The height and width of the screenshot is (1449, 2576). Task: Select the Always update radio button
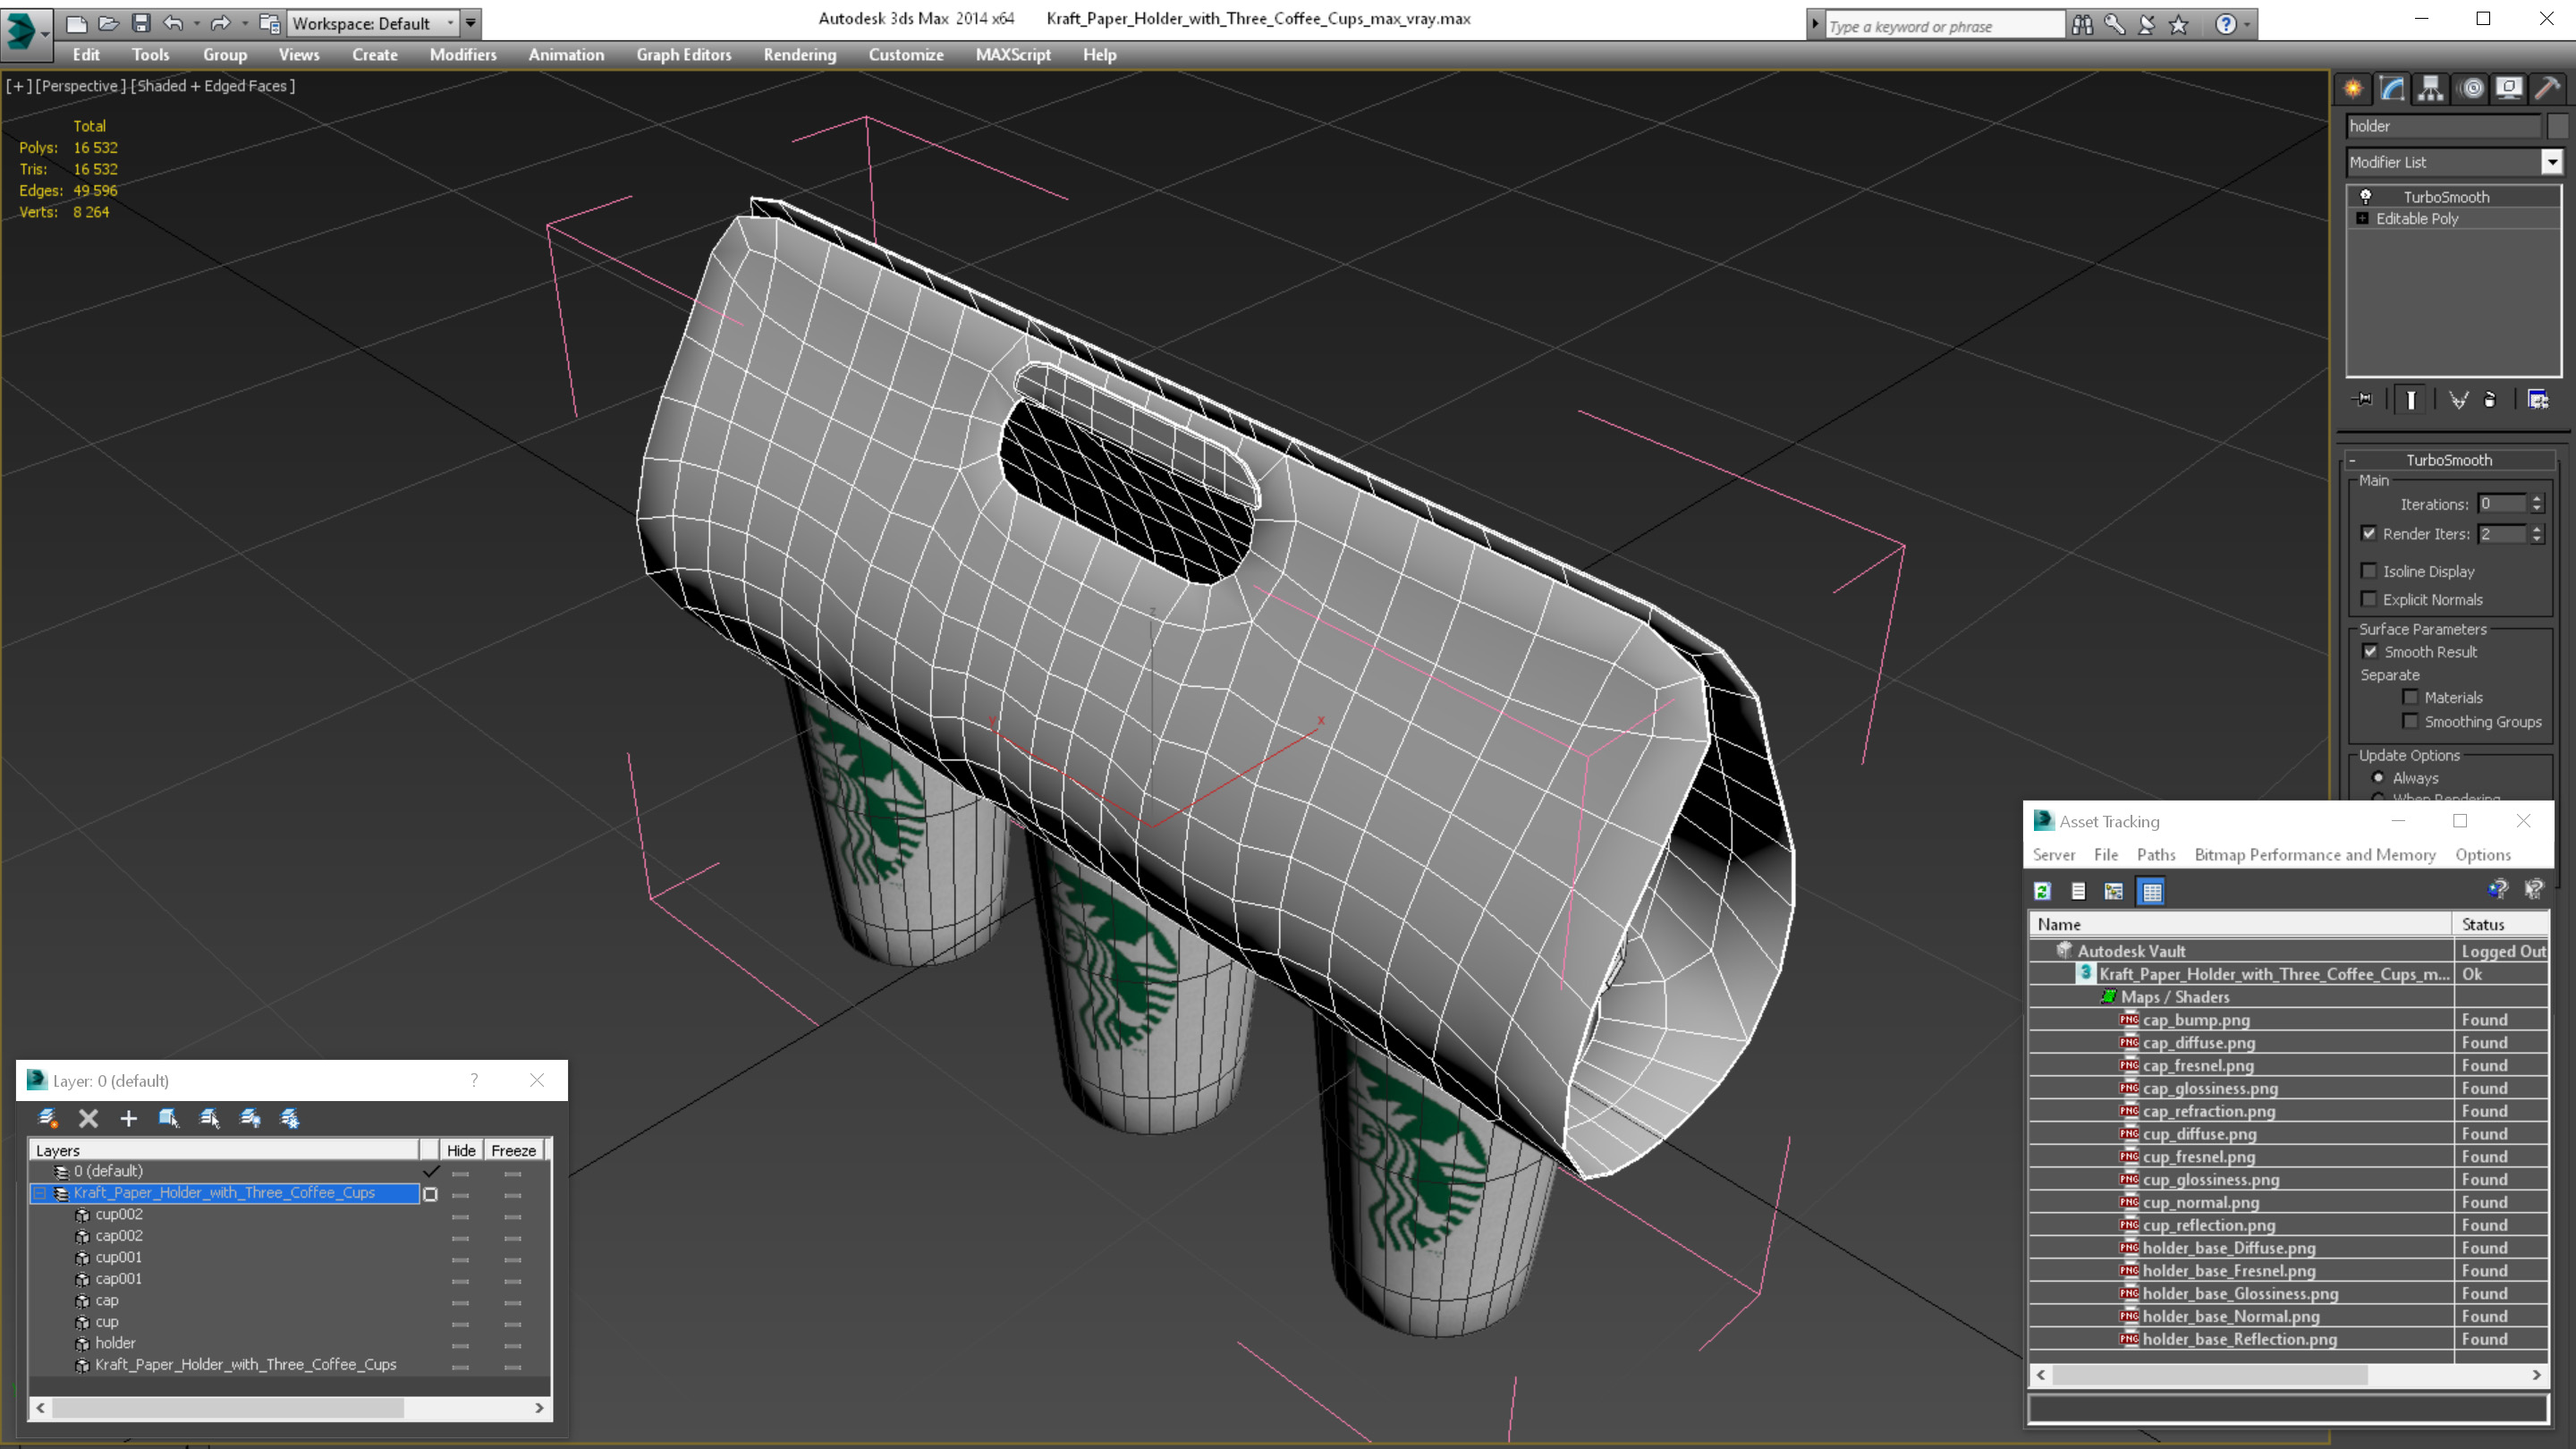(x=2378, y=777)
